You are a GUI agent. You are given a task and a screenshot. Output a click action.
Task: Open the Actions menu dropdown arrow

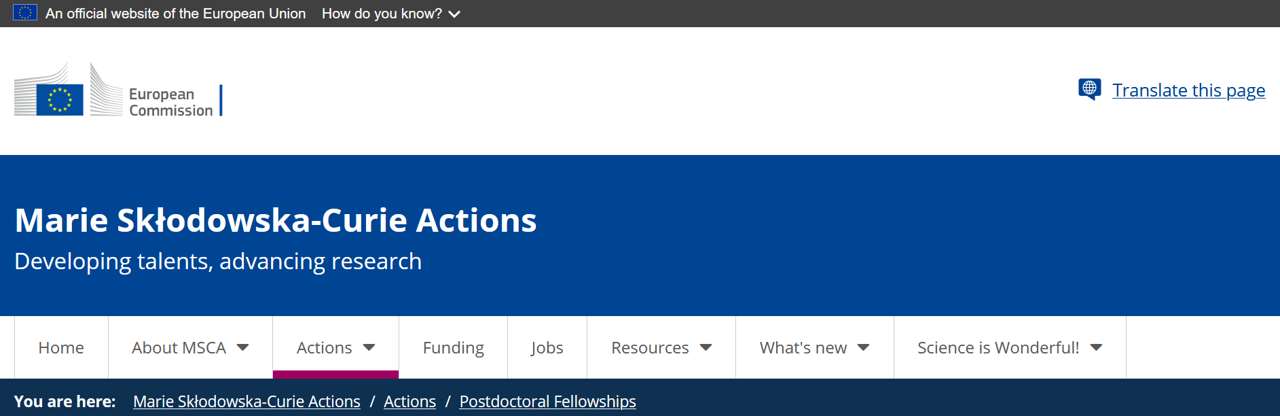(x=369, y=347)
